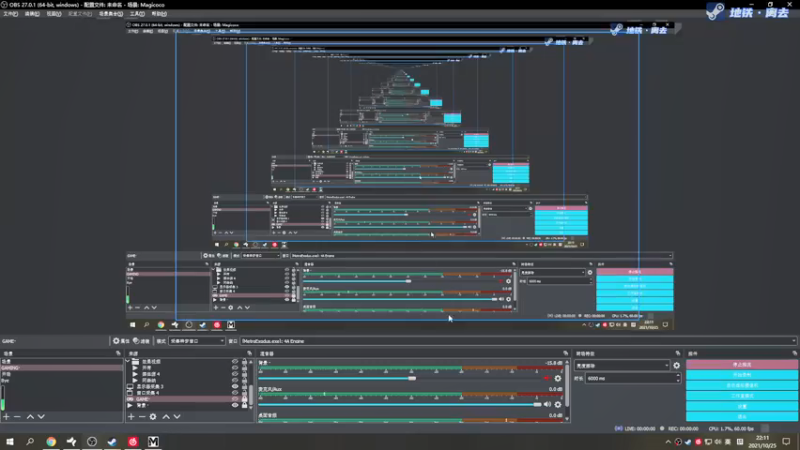Collapse the folder group in sources list
Image resolution: width=800 pixels, height=450 pixels.
[128, 361]
